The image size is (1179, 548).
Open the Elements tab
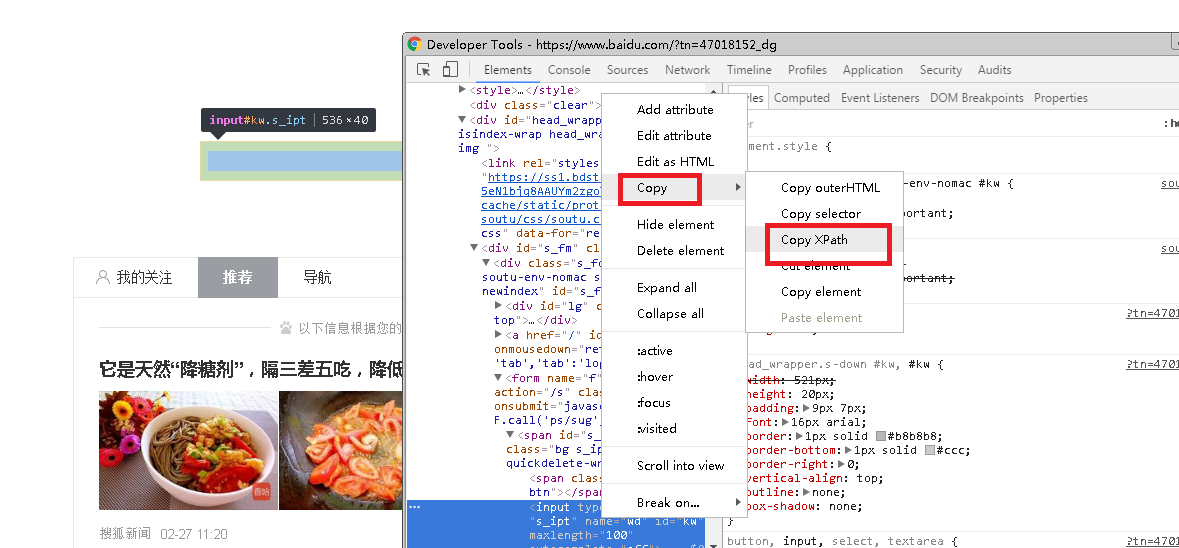pyautogui.click(x=508, y=70)
